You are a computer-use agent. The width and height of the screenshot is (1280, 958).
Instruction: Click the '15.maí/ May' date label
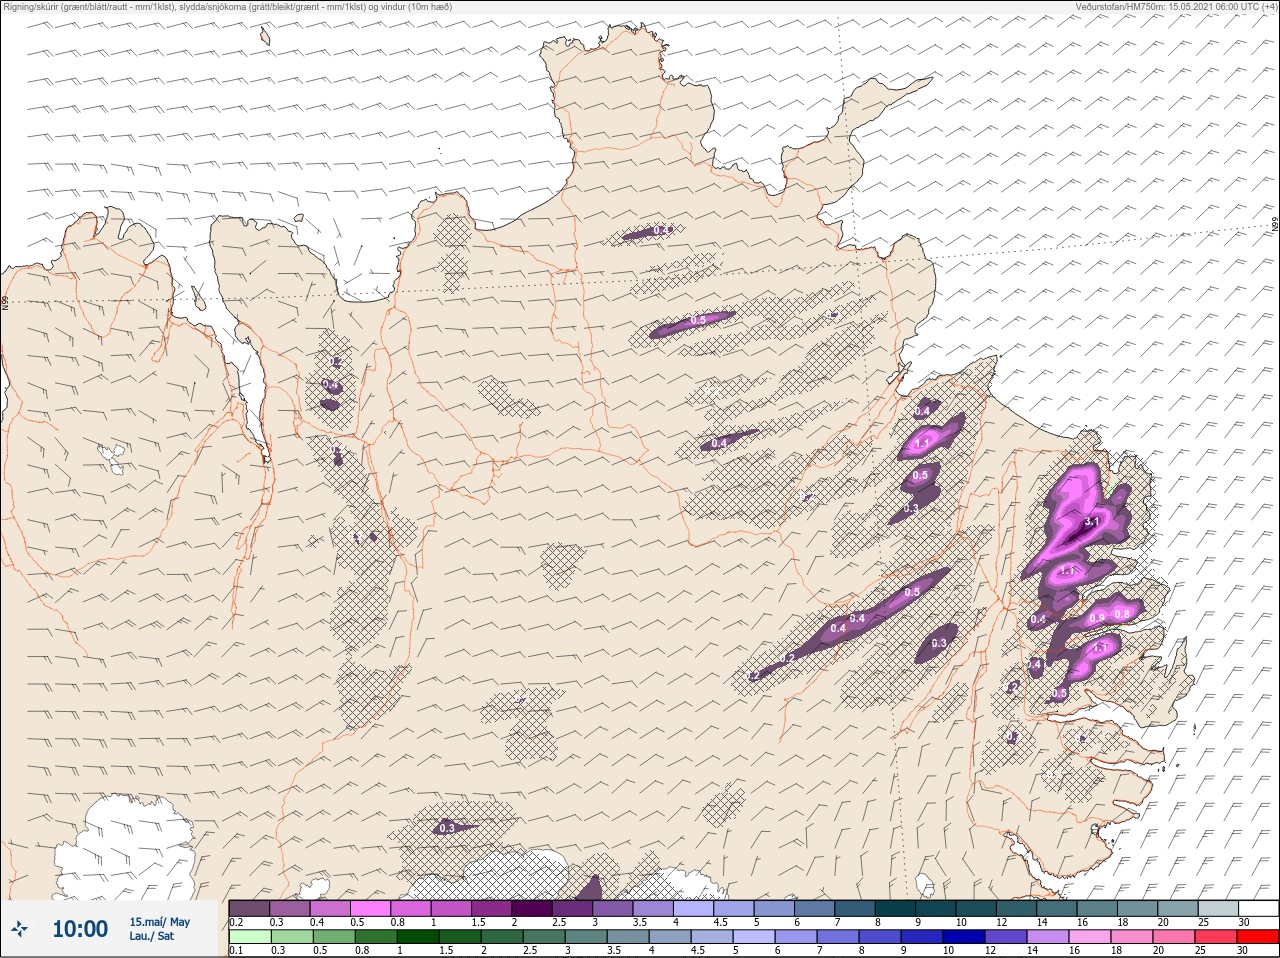coord(159,922)
